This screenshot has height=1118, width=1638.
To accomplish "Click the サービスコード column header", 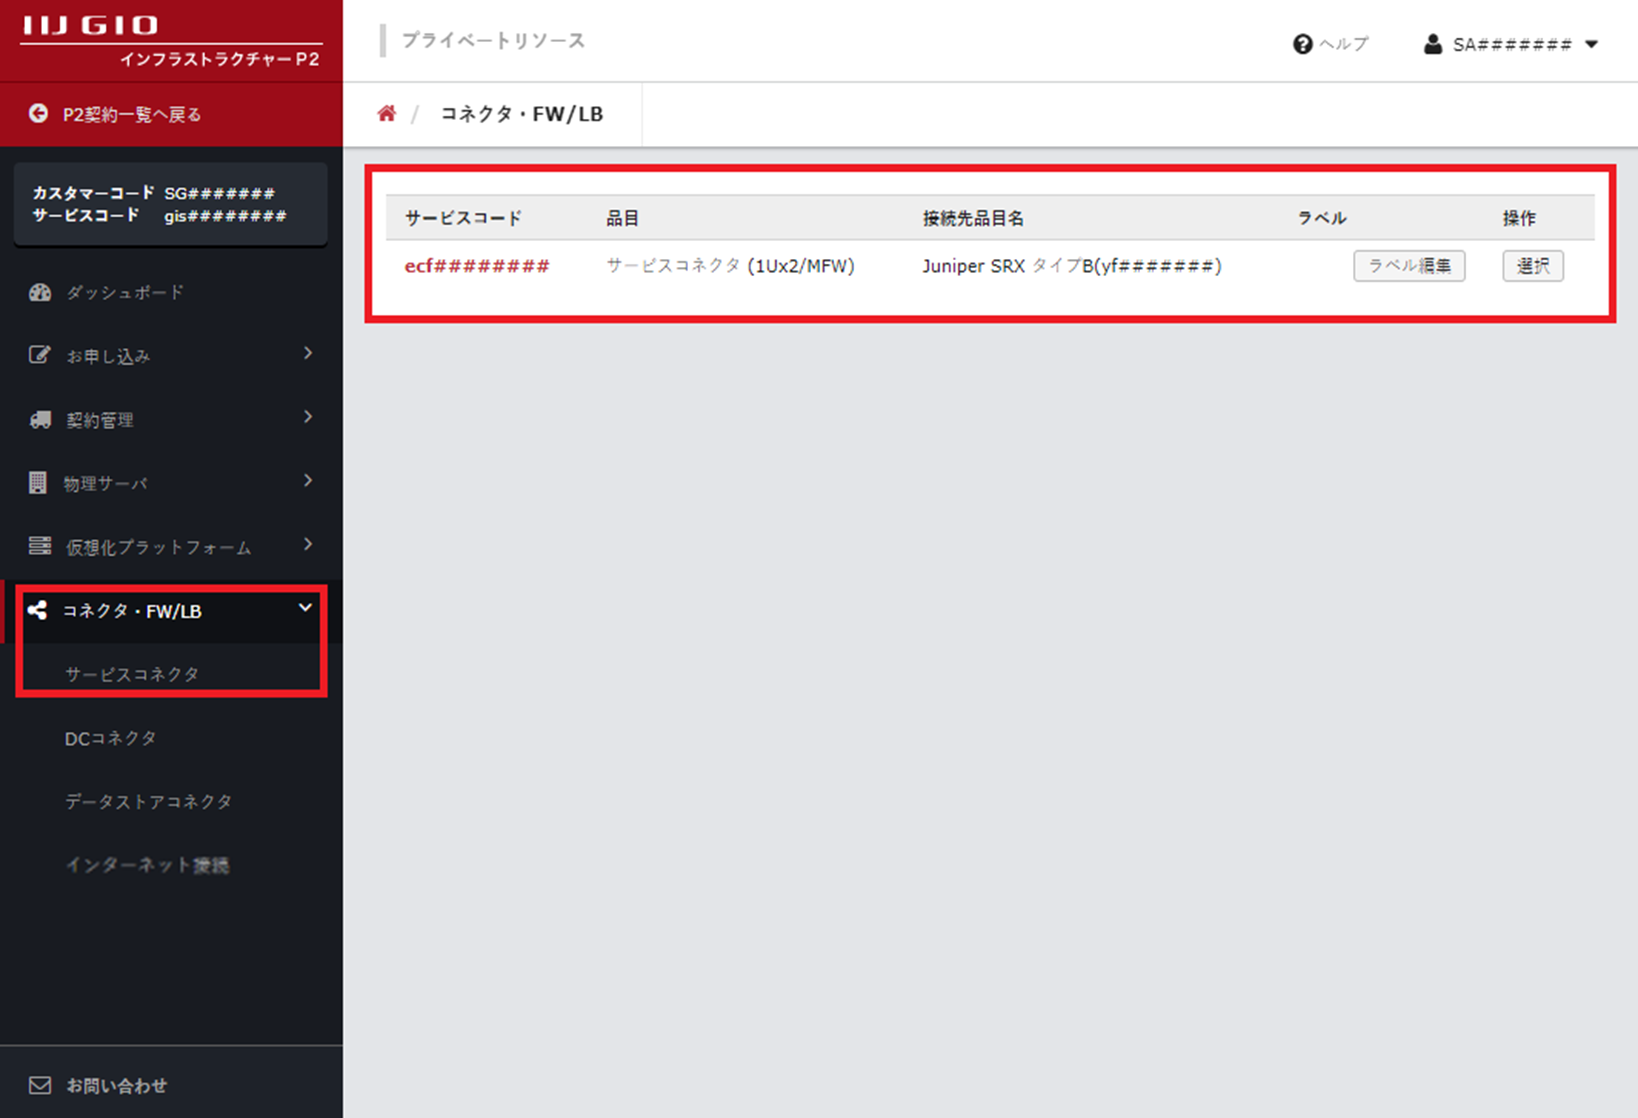I will (463, 218).
